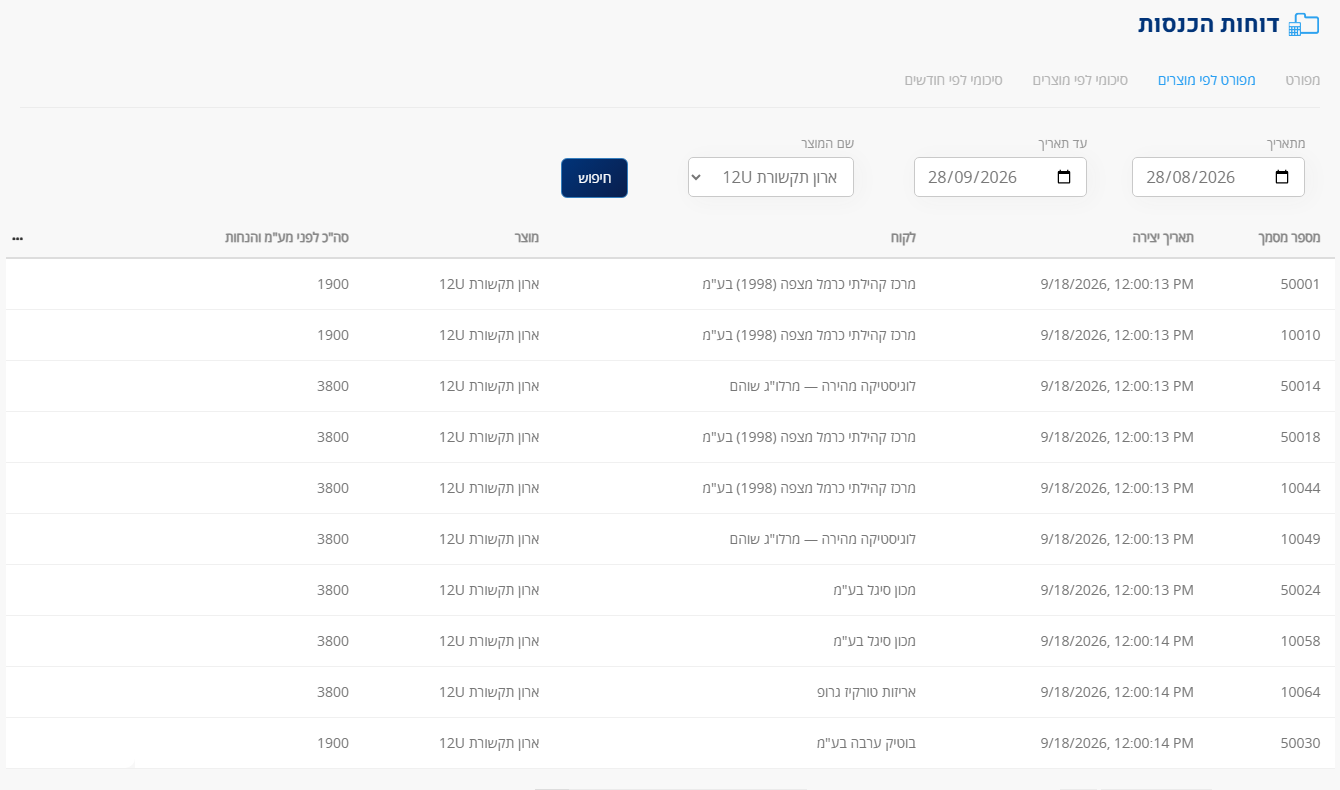Image resolution: width=1340 pixels, height=790 pixels.
Task: Click the 28/09/2026 until-date field
Action: (x=1000, y=177)
